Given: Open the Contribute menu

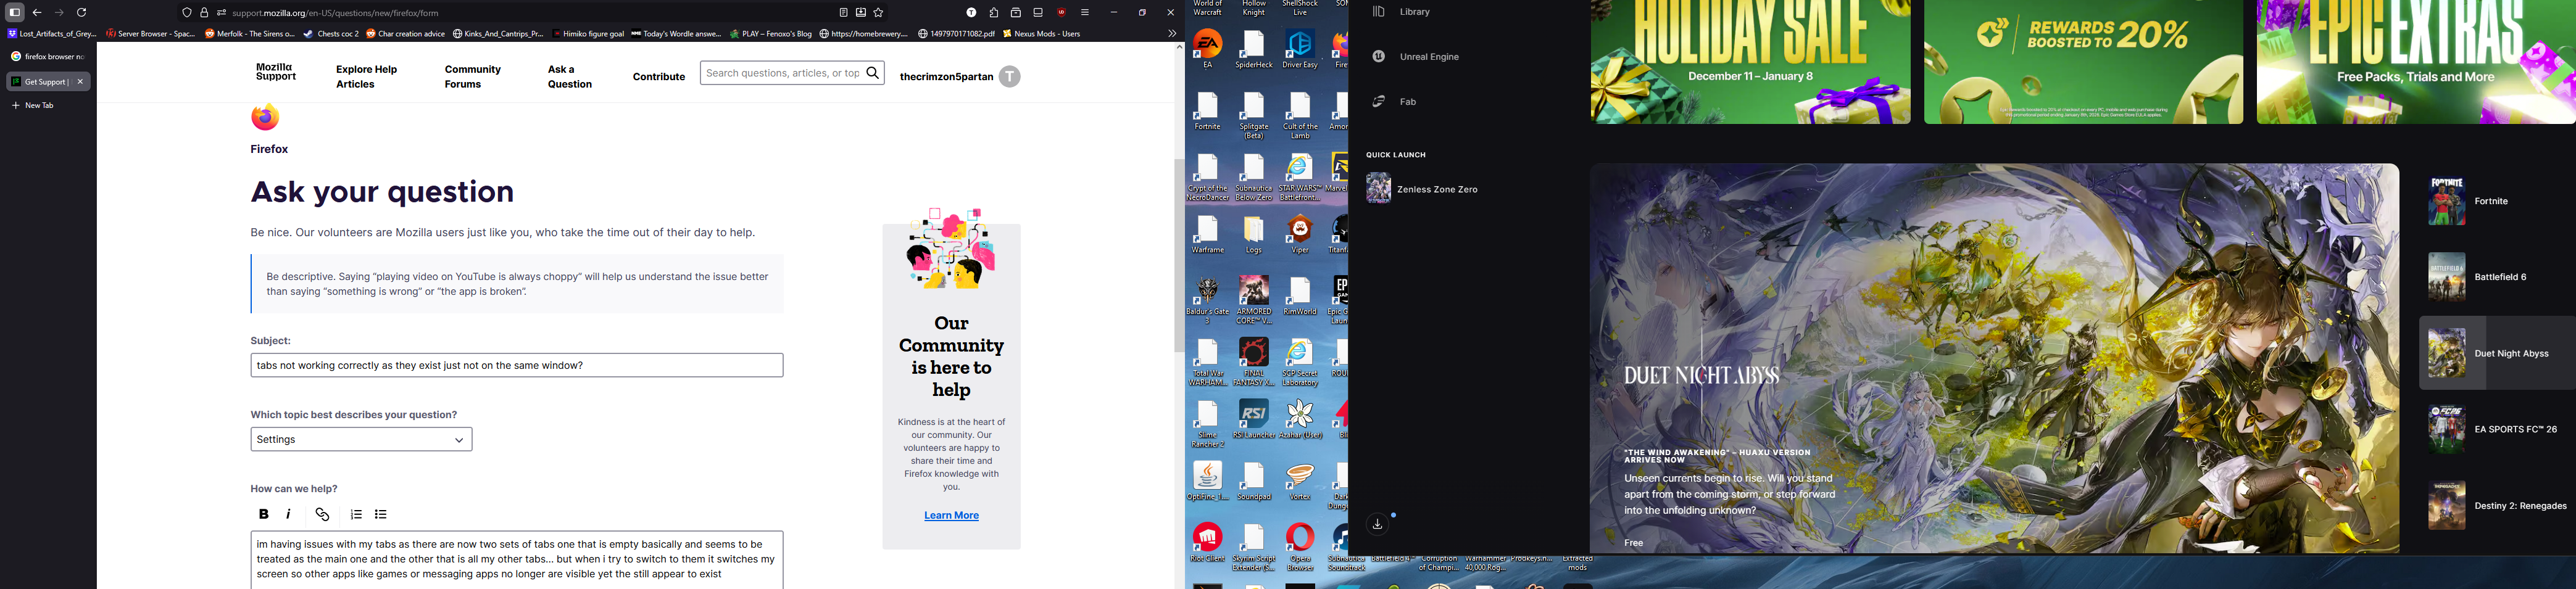Looking at the screenshot, I should [659, 77].
